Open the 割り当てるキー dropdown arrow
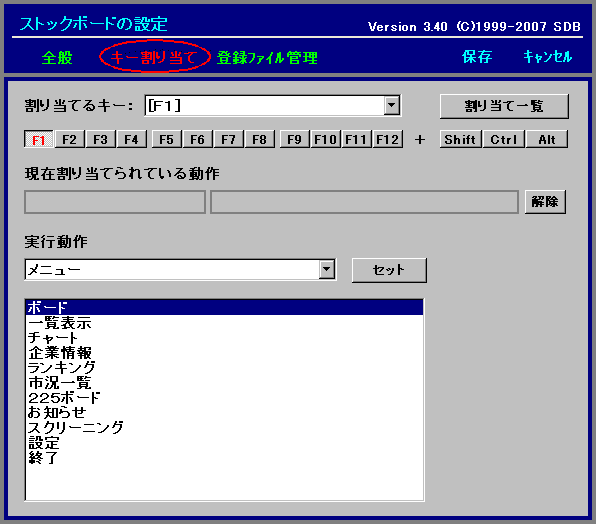 pyautogui.click(x=392, y=105)
